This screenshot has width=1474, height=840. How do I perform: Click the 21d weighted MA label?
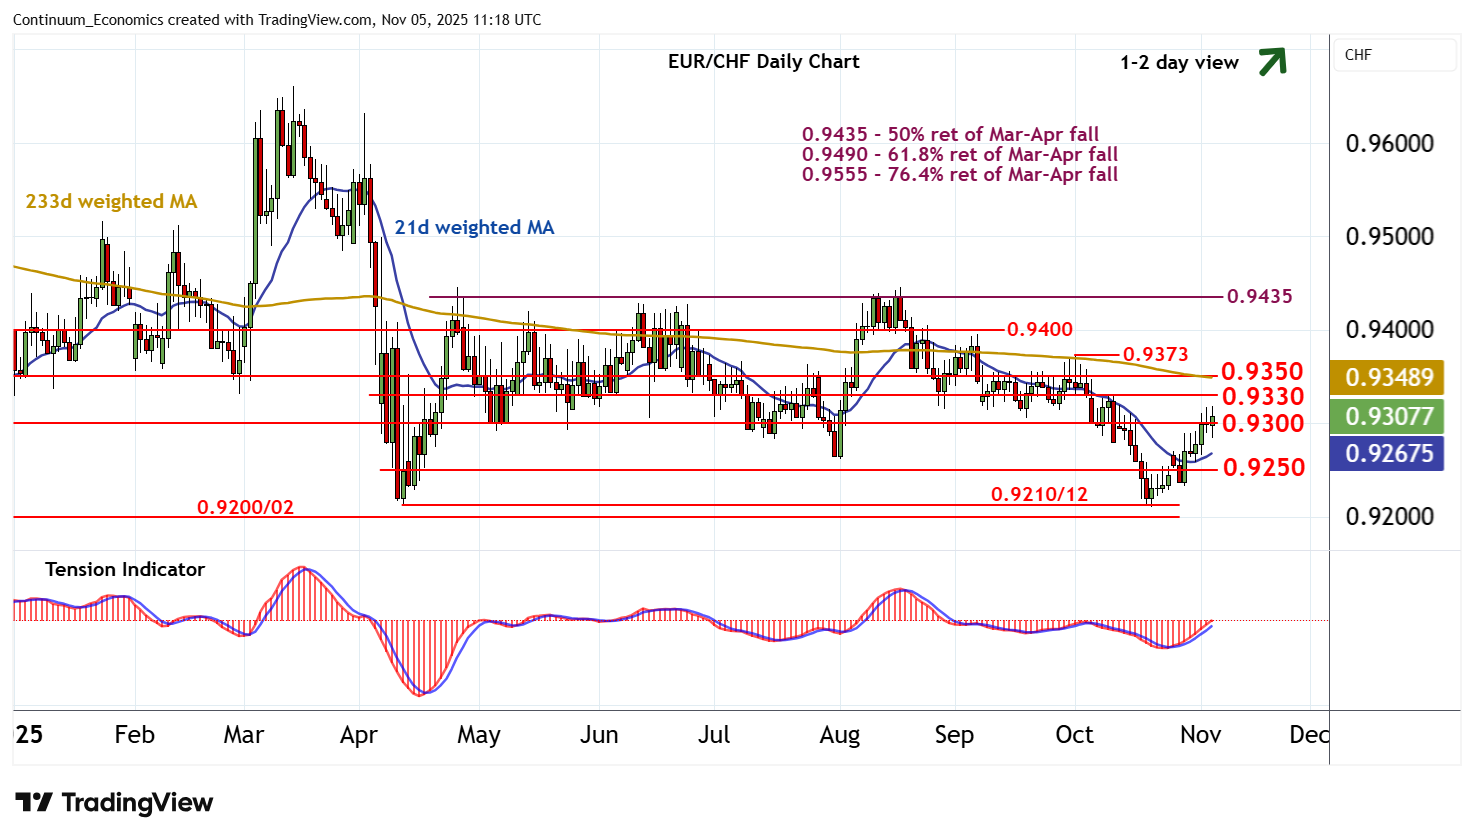[x=474, y=228]
